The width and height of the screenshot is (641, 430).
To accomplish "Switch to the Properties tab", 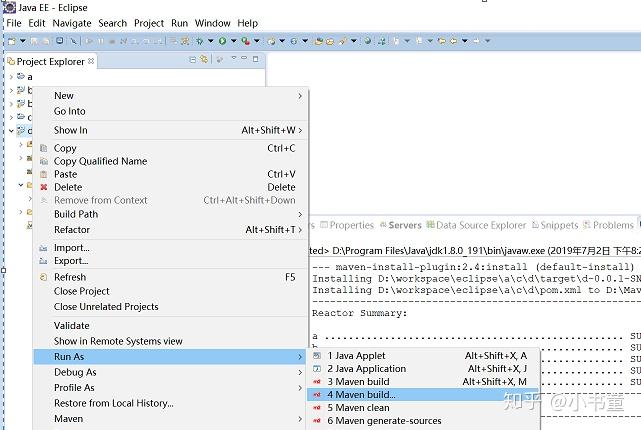I will (x=347, y=225).
